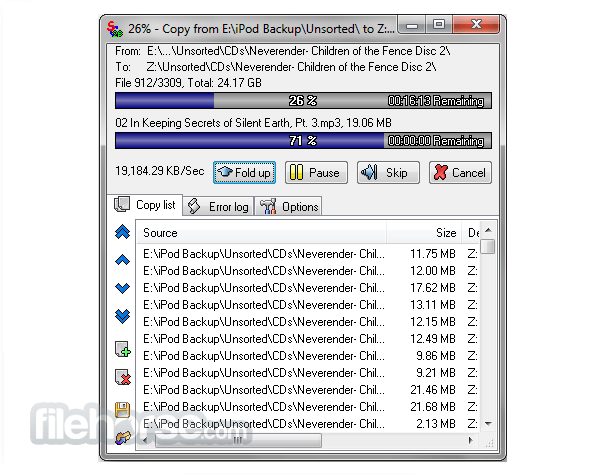The height and width of the screenshot is (475, 600).
Task: Load a saved copy list
Action: (122, 437)
